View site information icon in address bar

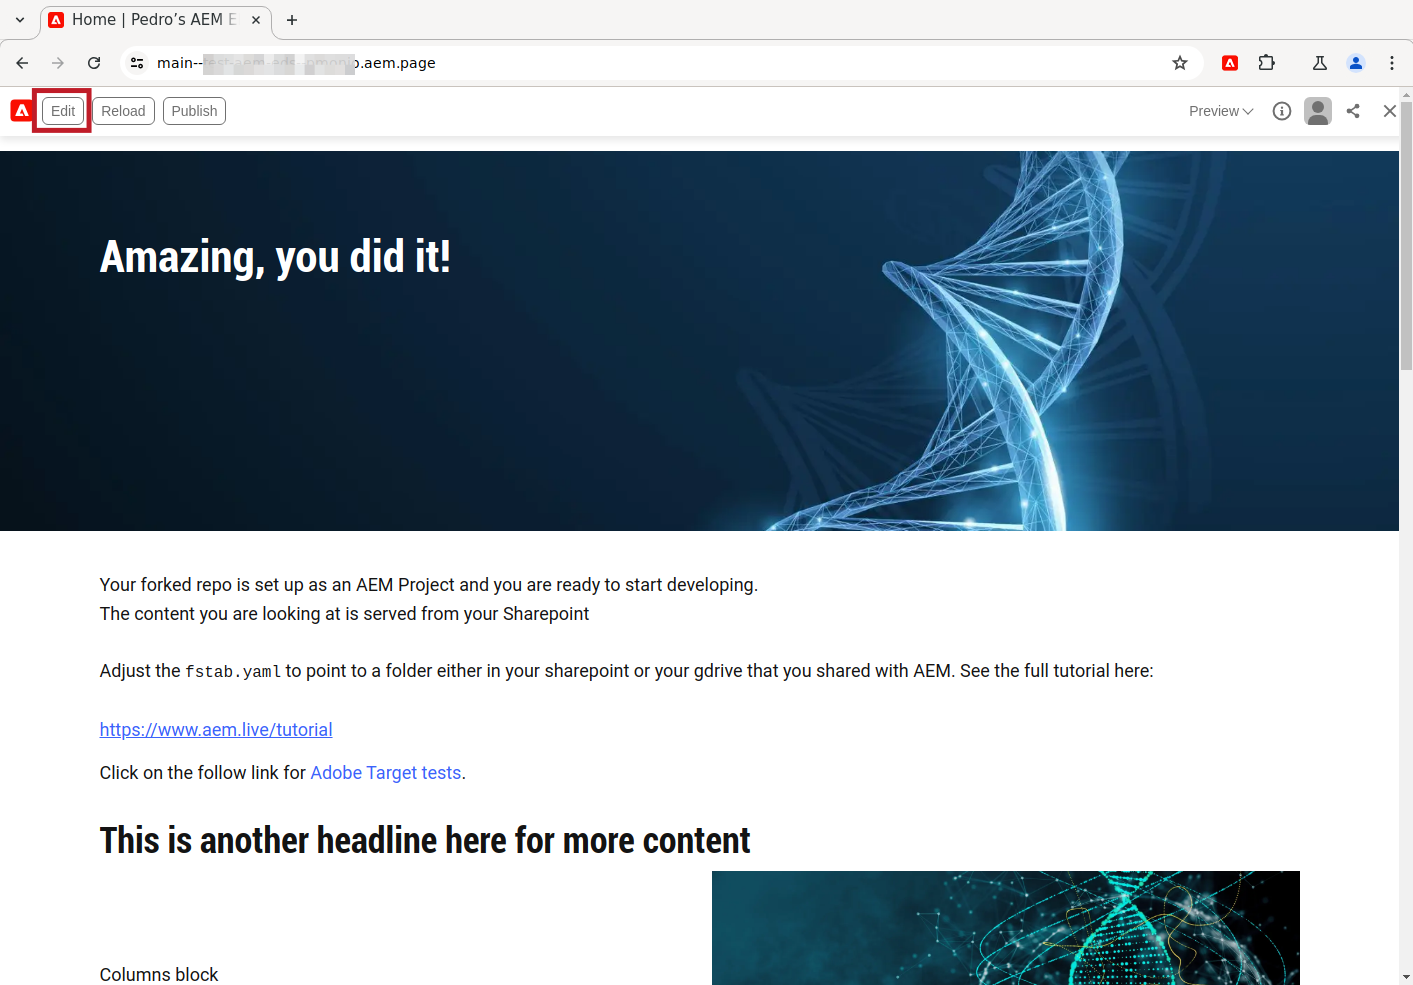click(x=137, y=63)
